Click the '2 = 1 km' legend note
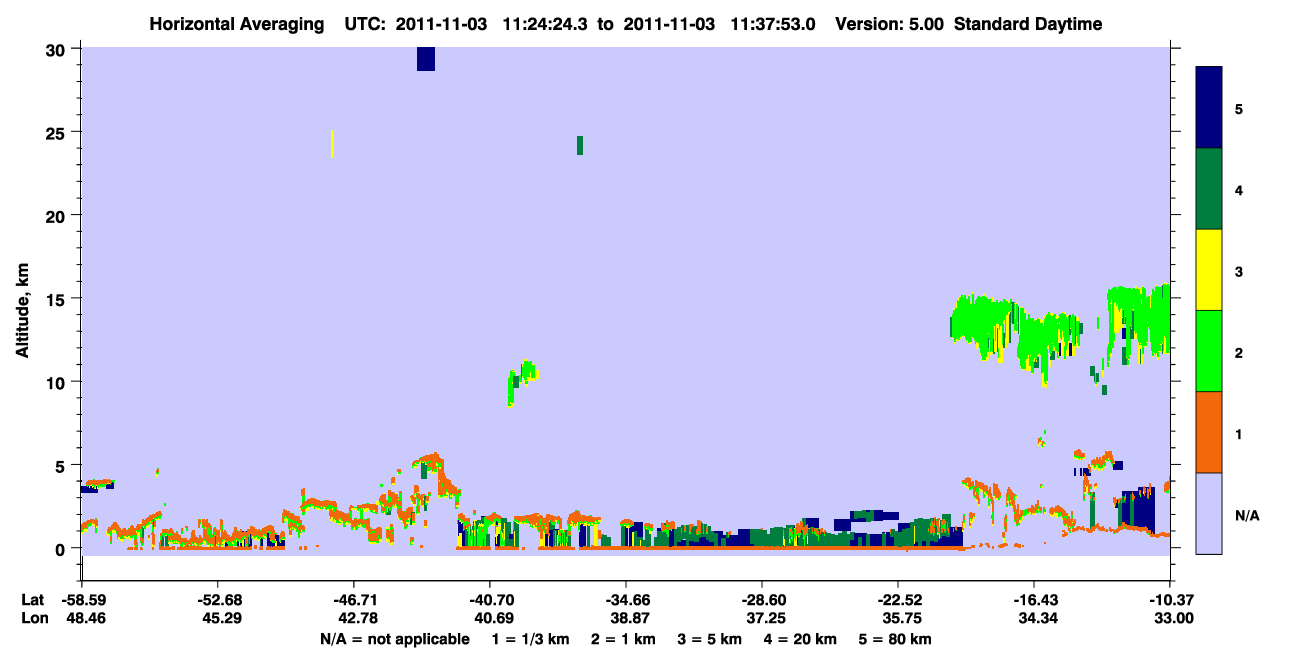The image size is (1300, 667). coord(623,639)
